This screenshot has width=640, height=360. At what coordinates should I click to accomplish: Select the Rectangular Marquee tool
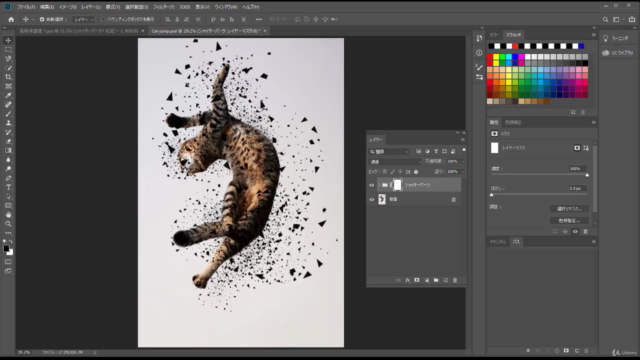[x=8, y=49]
